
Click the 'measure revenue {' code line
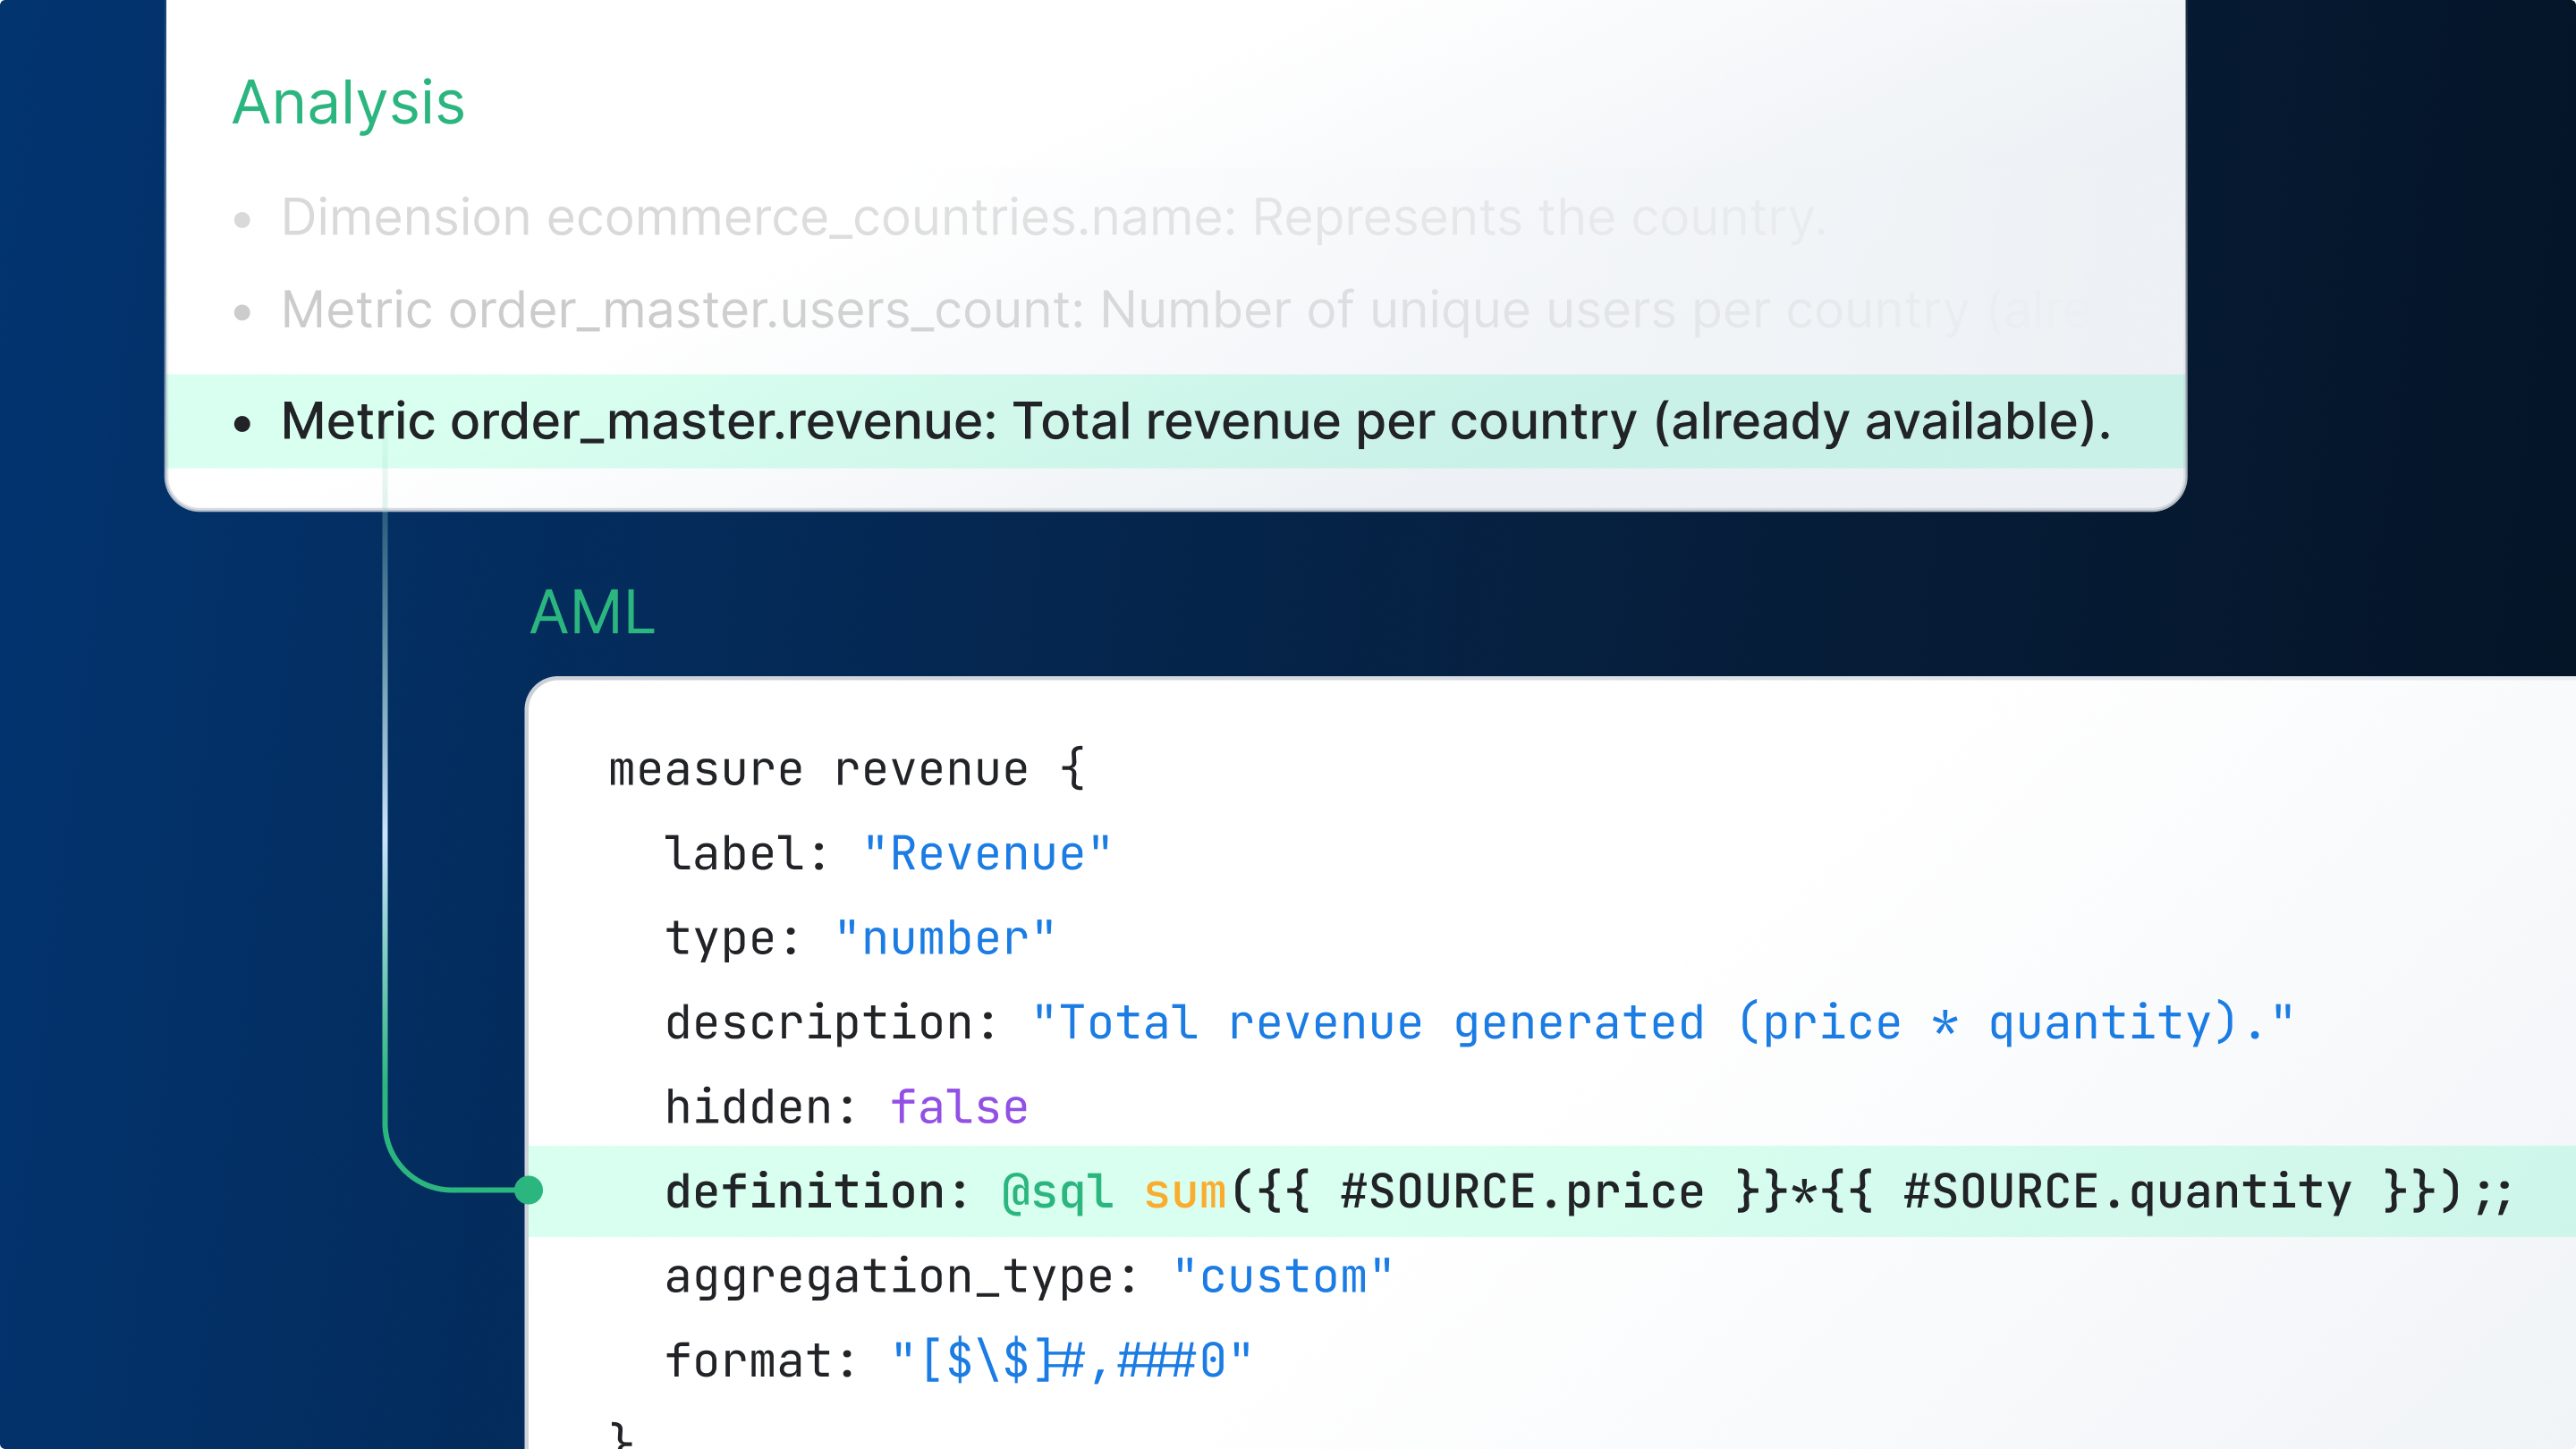pyautogui.click(x=846, y=770)
